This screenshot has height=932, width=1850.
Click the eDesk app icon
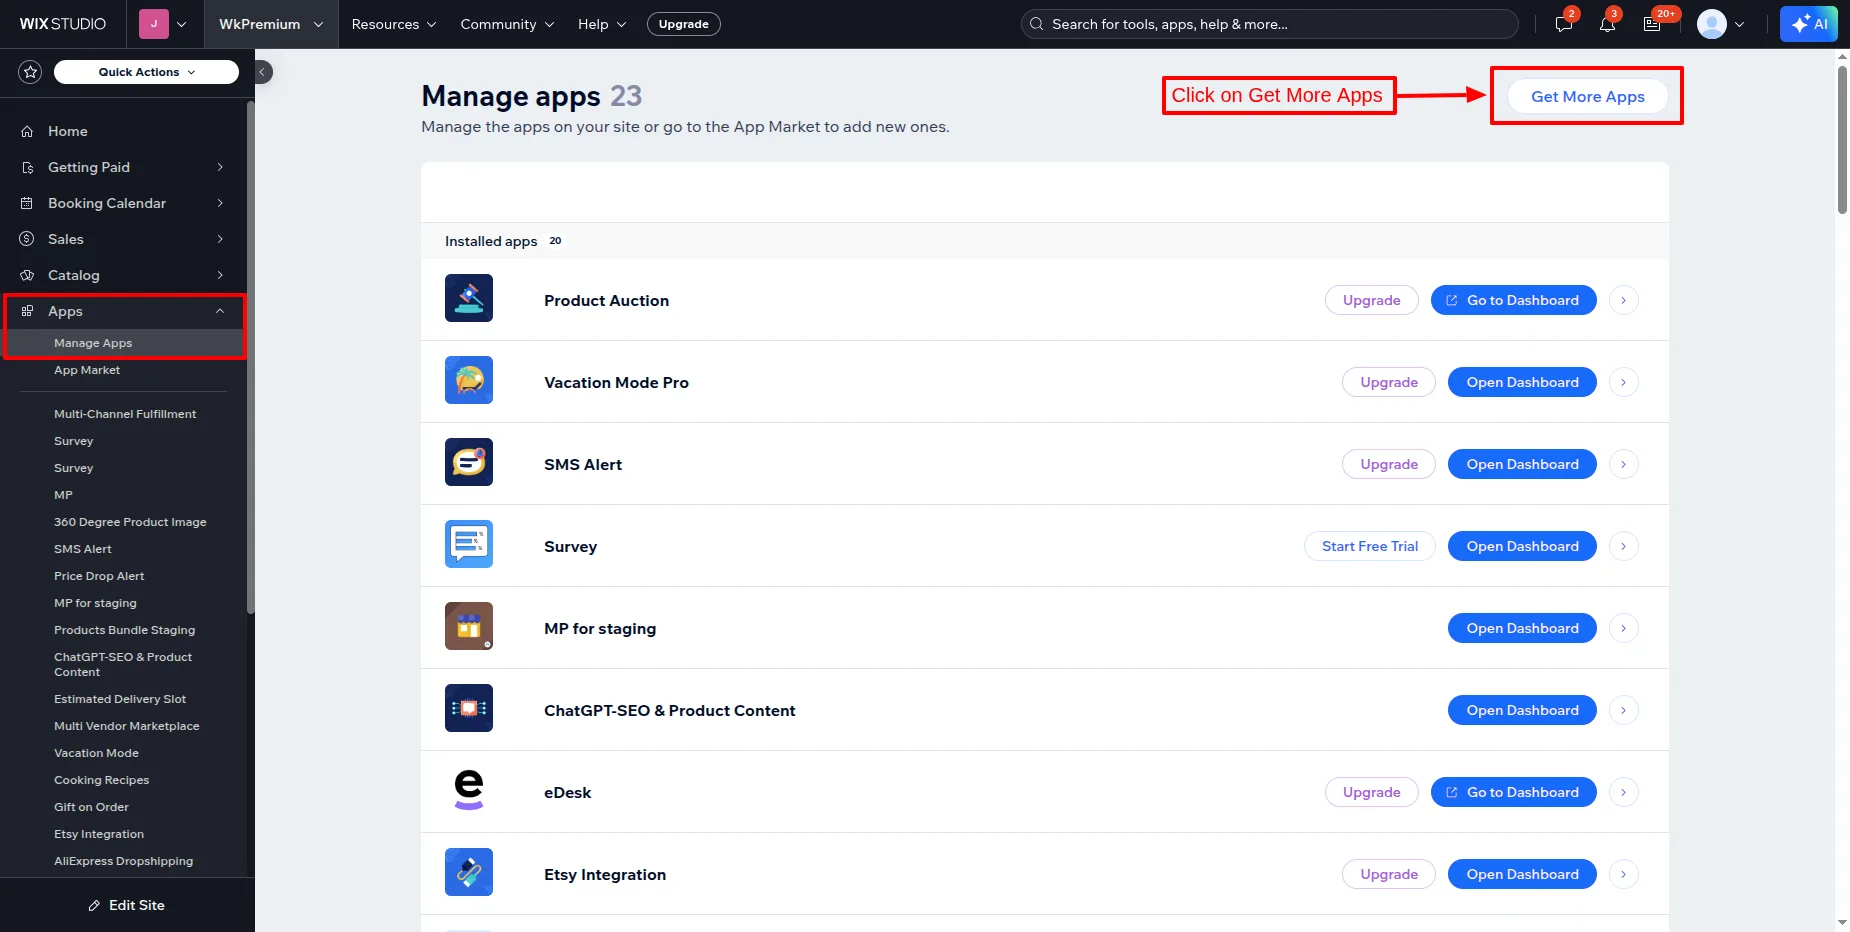coord(468,790)
